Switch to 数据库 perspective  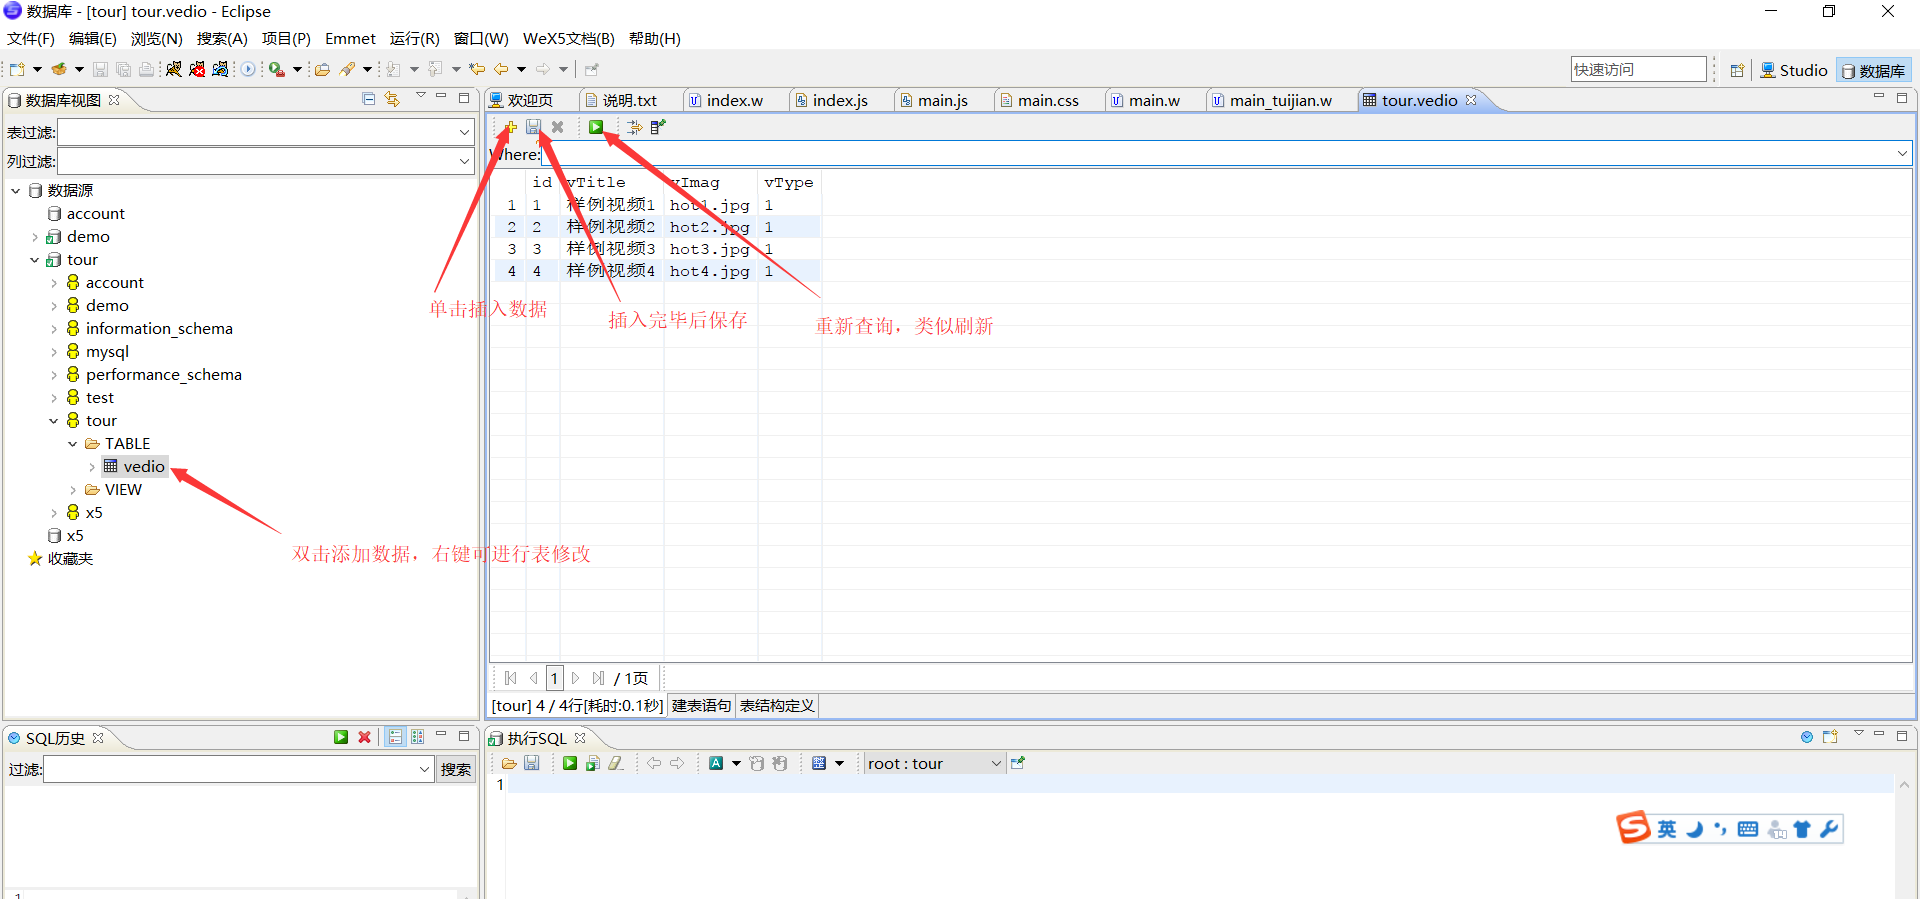click(1874, 70)
